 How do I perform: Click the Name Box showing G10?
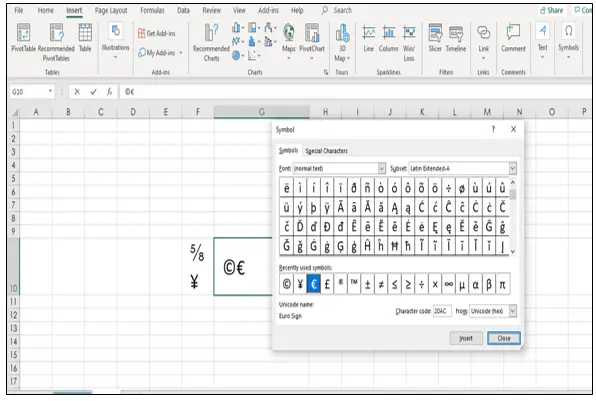pos(28,92)
